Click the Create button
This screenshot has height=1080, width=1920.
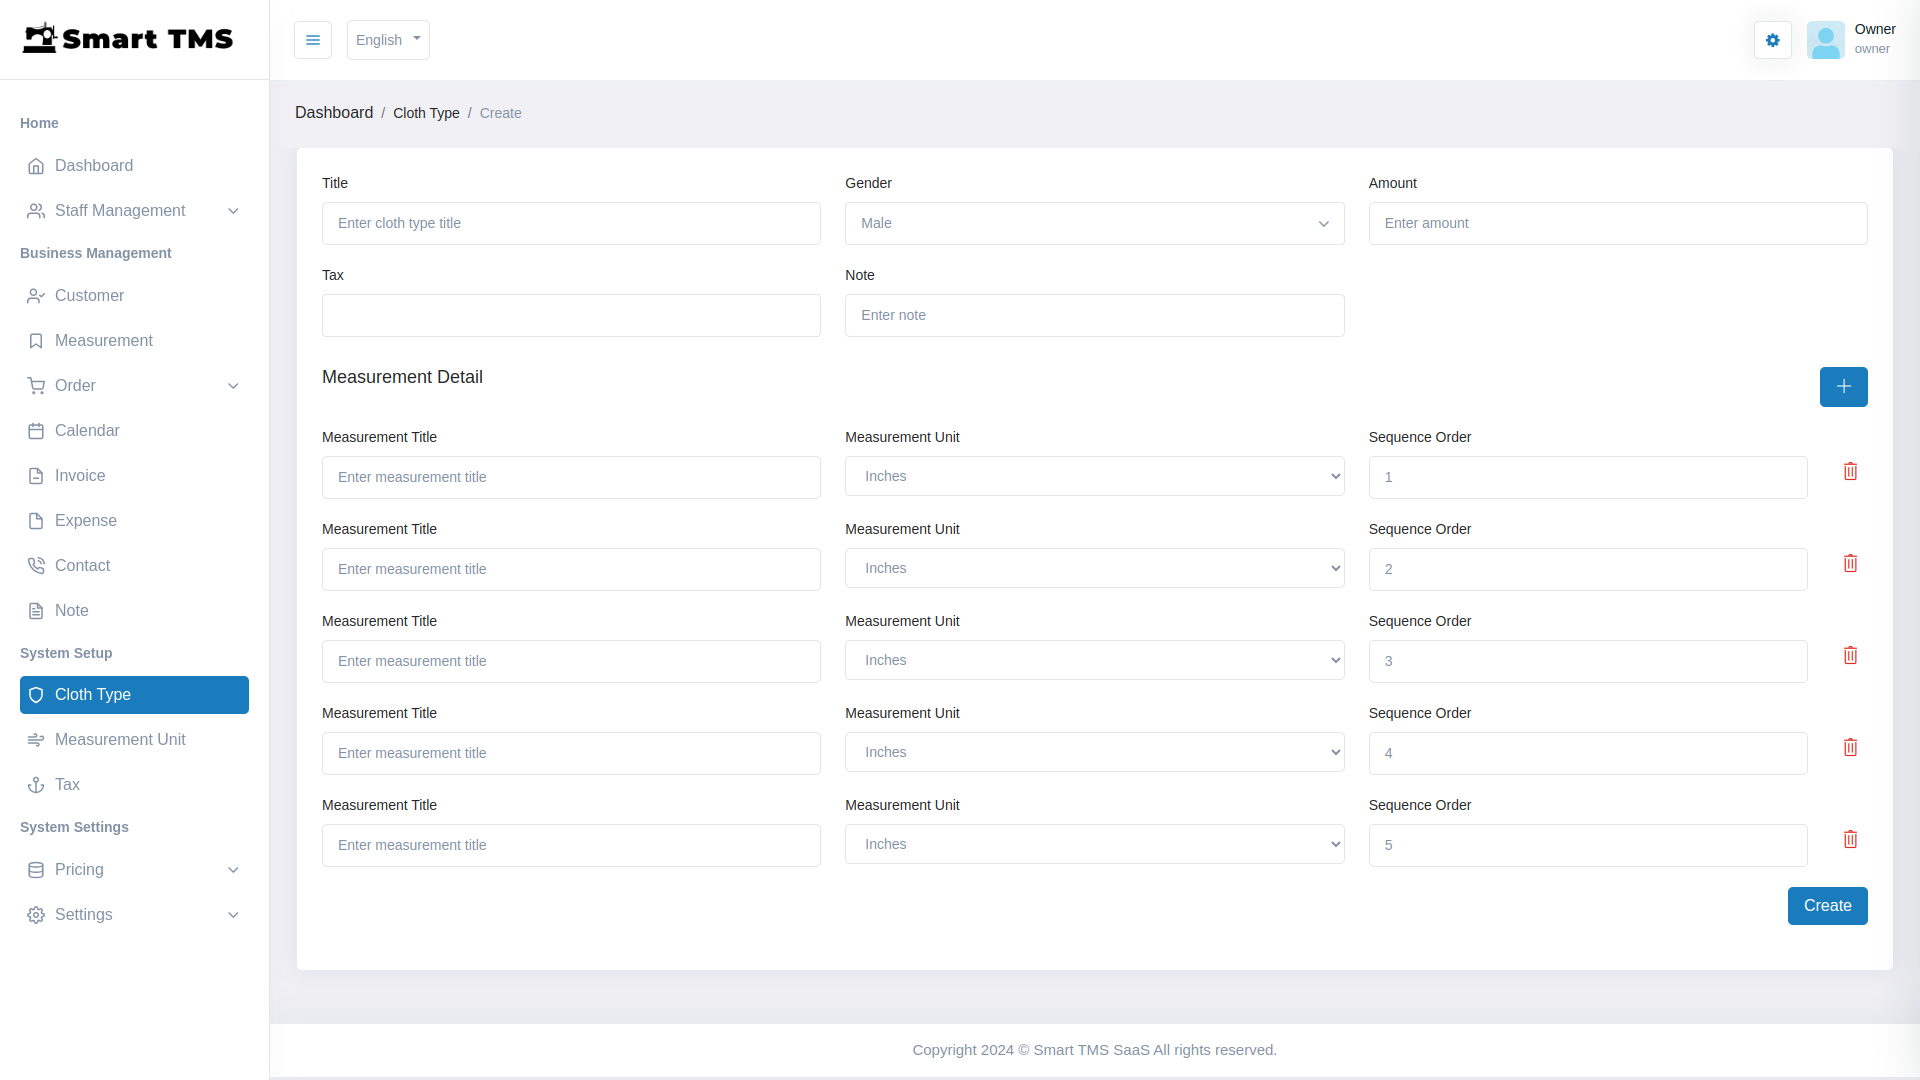point(1827,905)
